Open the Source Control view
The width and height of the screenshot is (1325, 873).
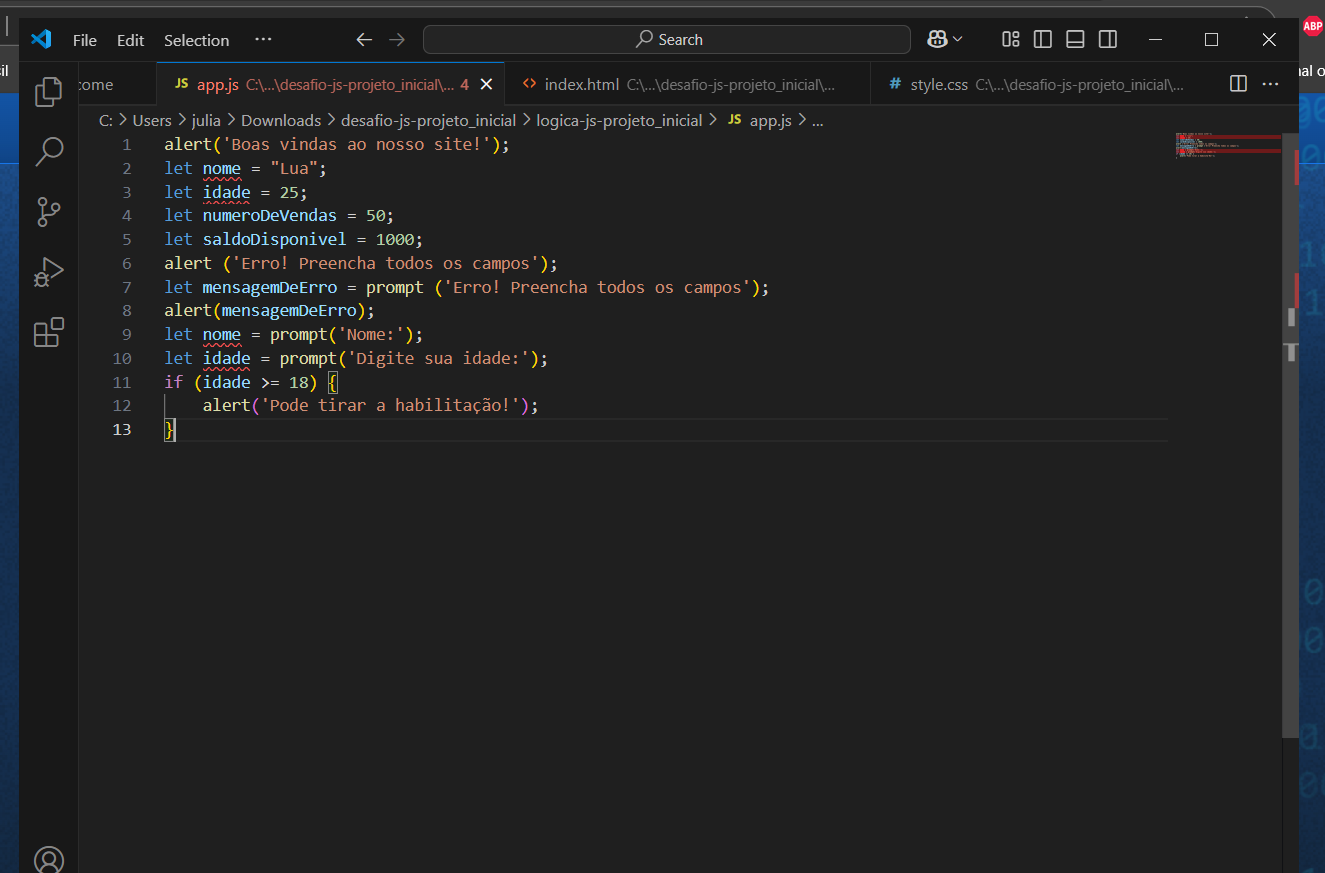(48, 212)
